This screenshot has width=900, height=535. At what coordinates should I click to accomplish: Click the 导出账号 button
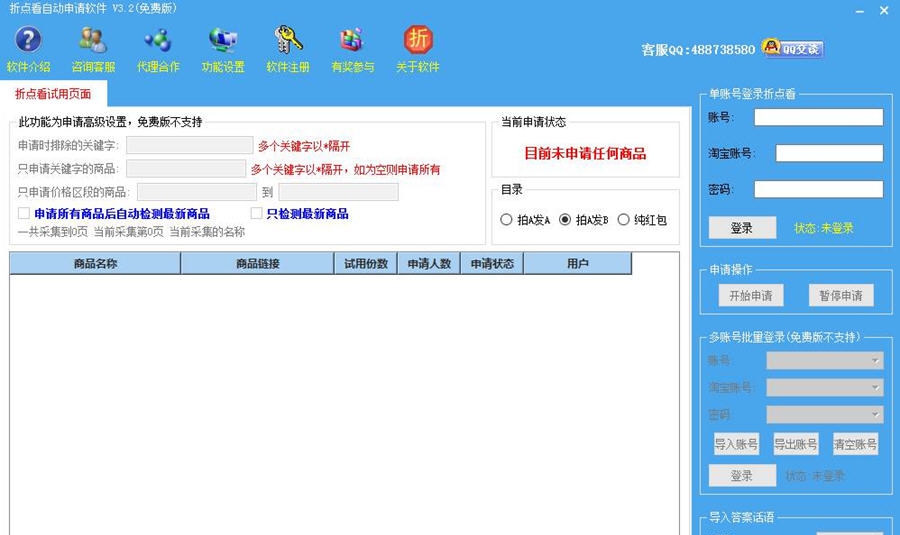796,444
